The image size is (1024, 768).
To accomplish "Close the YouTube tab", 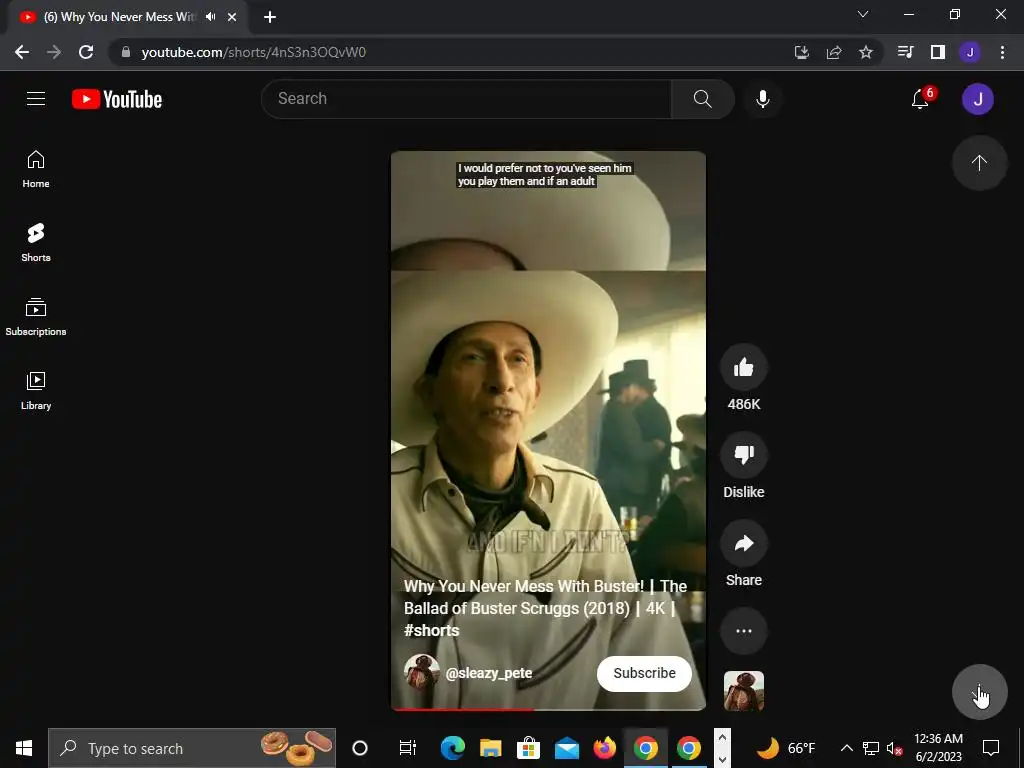I will (232, 18).
